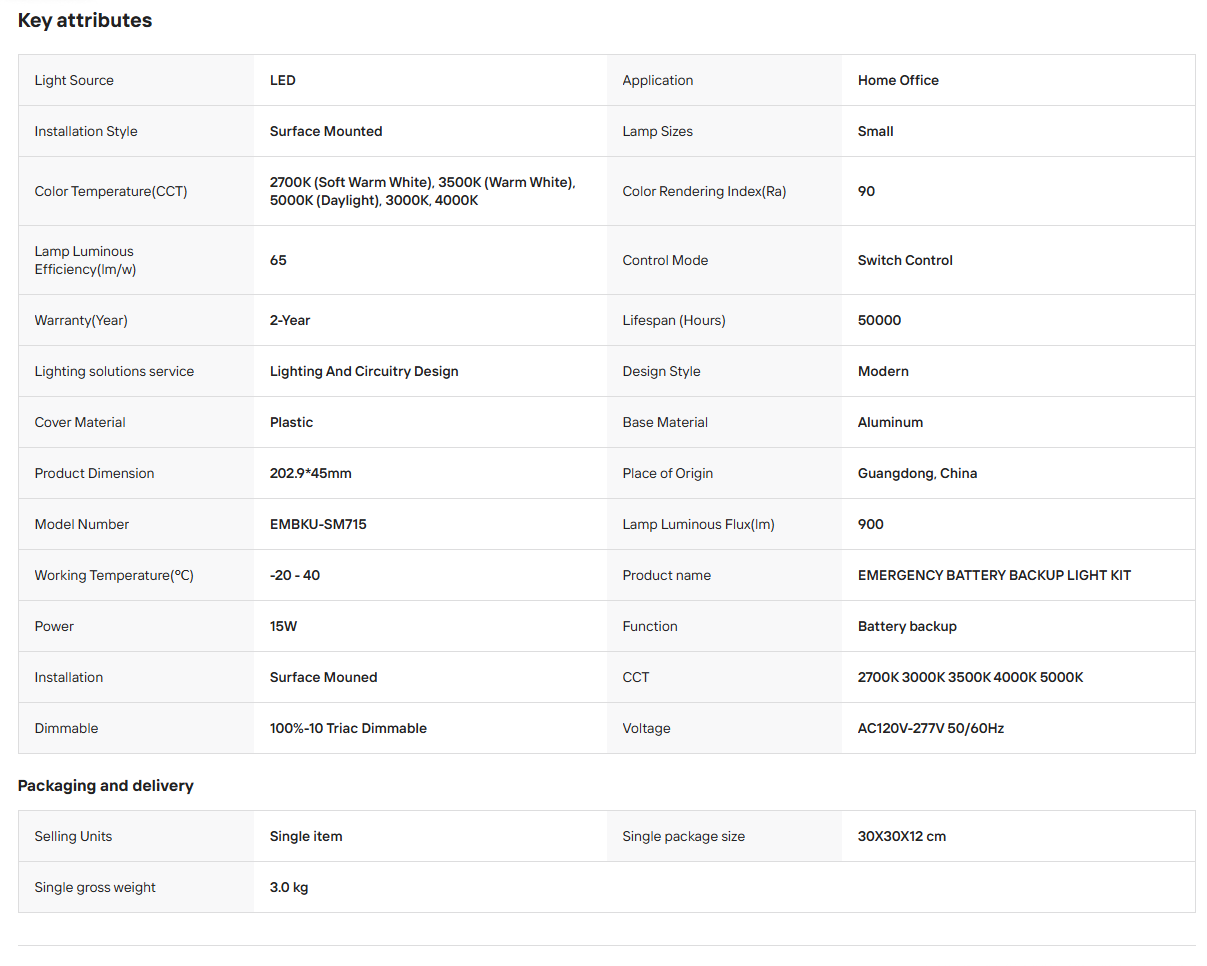This screenshot has height=966, width=1207.
Task: Select the 15W power value
Action: 283,626
